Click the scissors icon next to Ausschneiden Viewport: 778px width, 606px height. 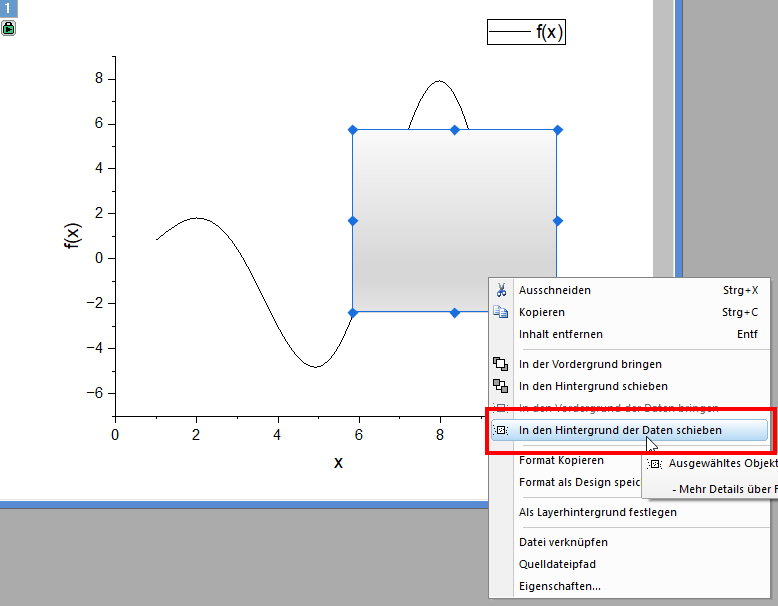pyautogui.click(x=501, y=290)
